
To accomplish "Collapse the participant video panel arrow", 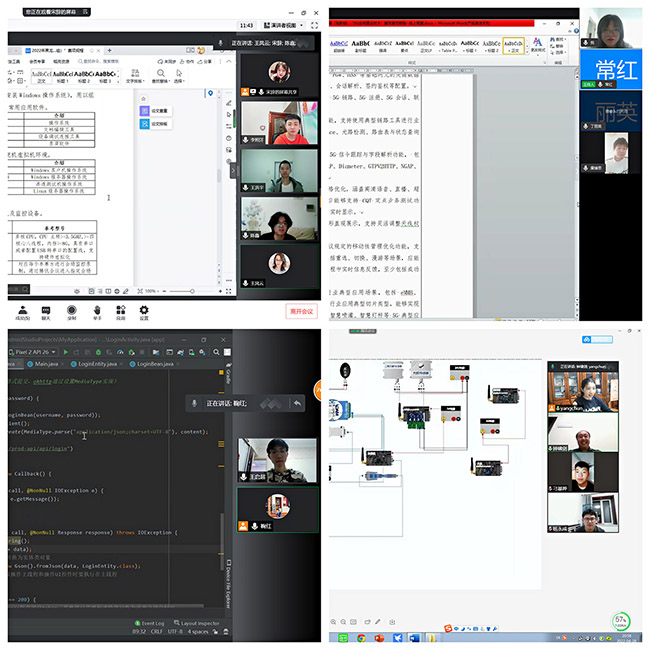I will coord(234,170).
